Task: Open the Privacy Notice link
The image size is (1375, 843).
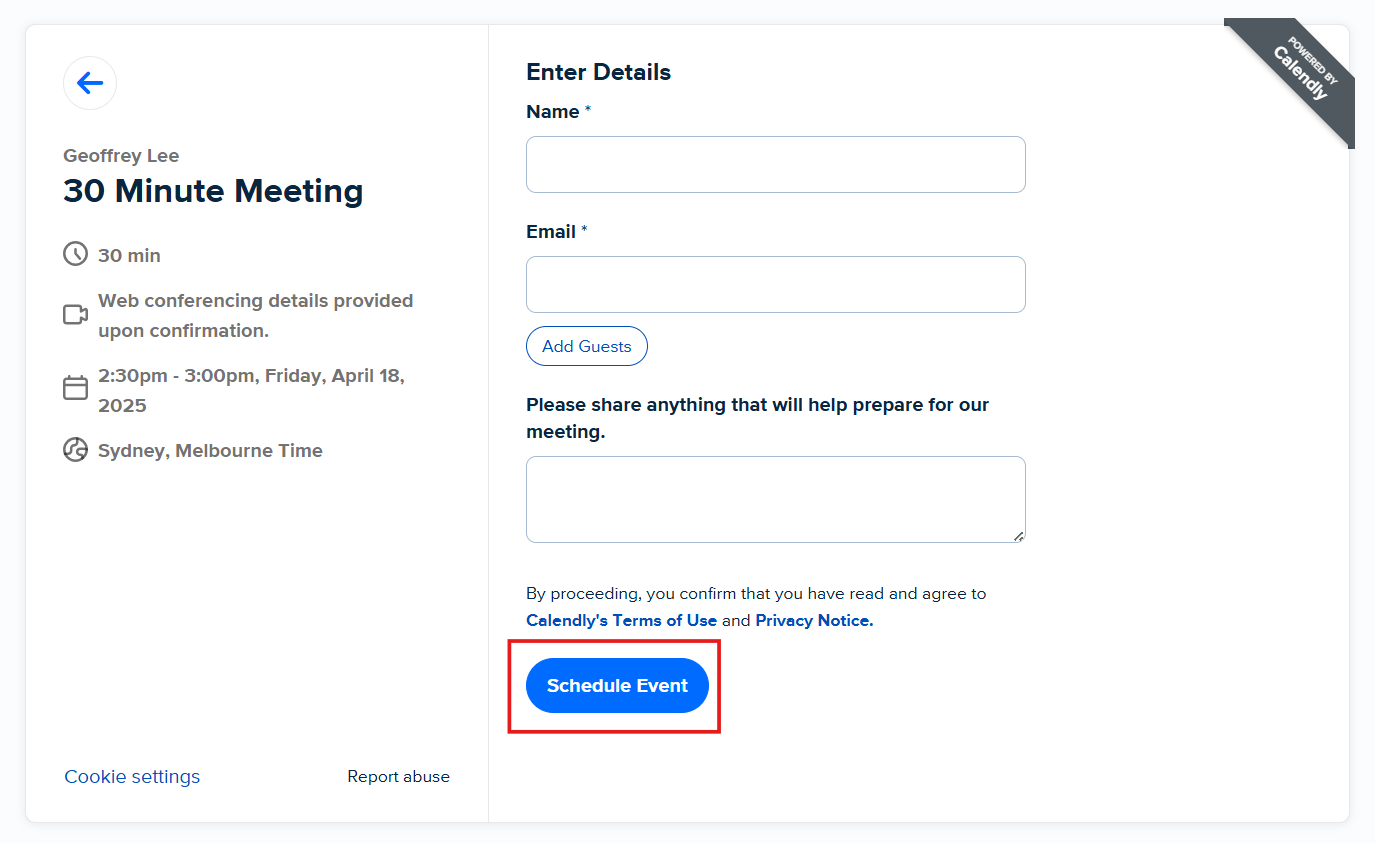Action: point(814,620)
